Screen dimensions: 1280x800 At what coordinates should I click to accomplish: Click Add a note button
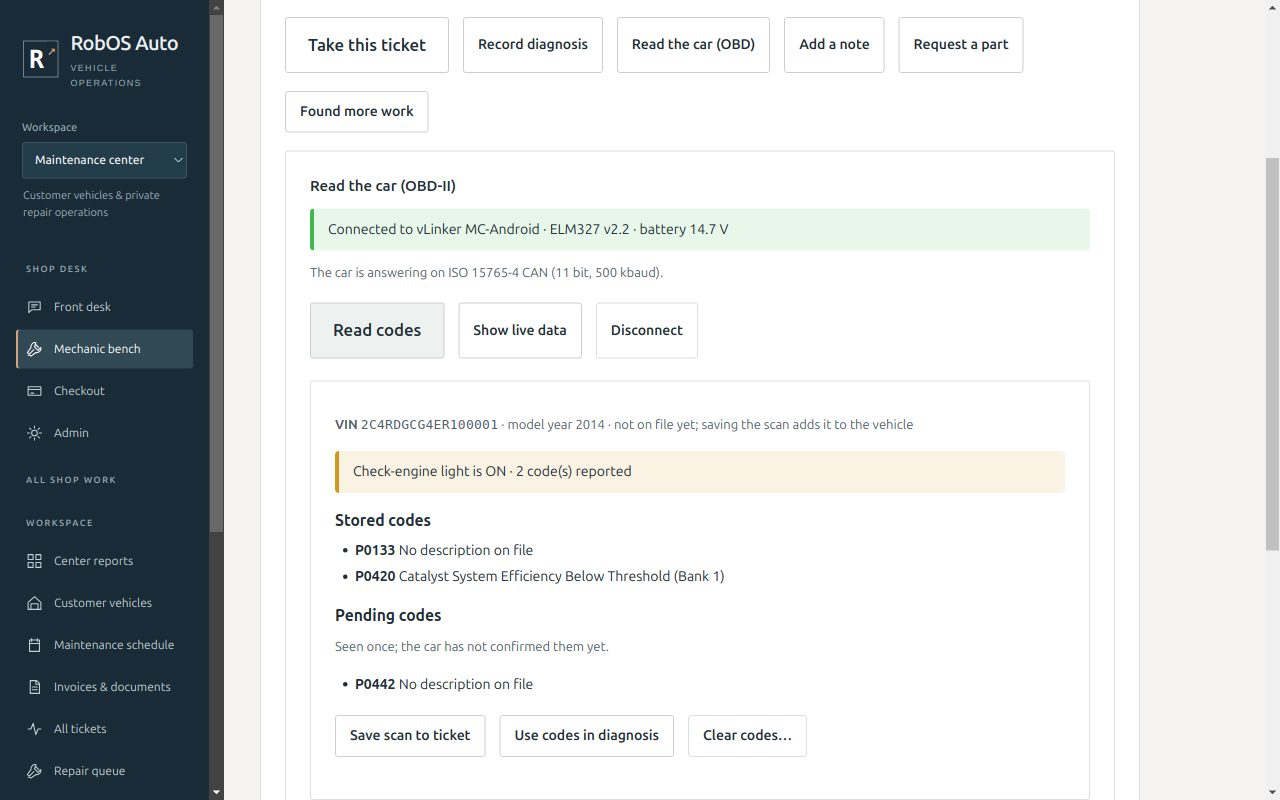pyautogui.click(x=834, y=45)
